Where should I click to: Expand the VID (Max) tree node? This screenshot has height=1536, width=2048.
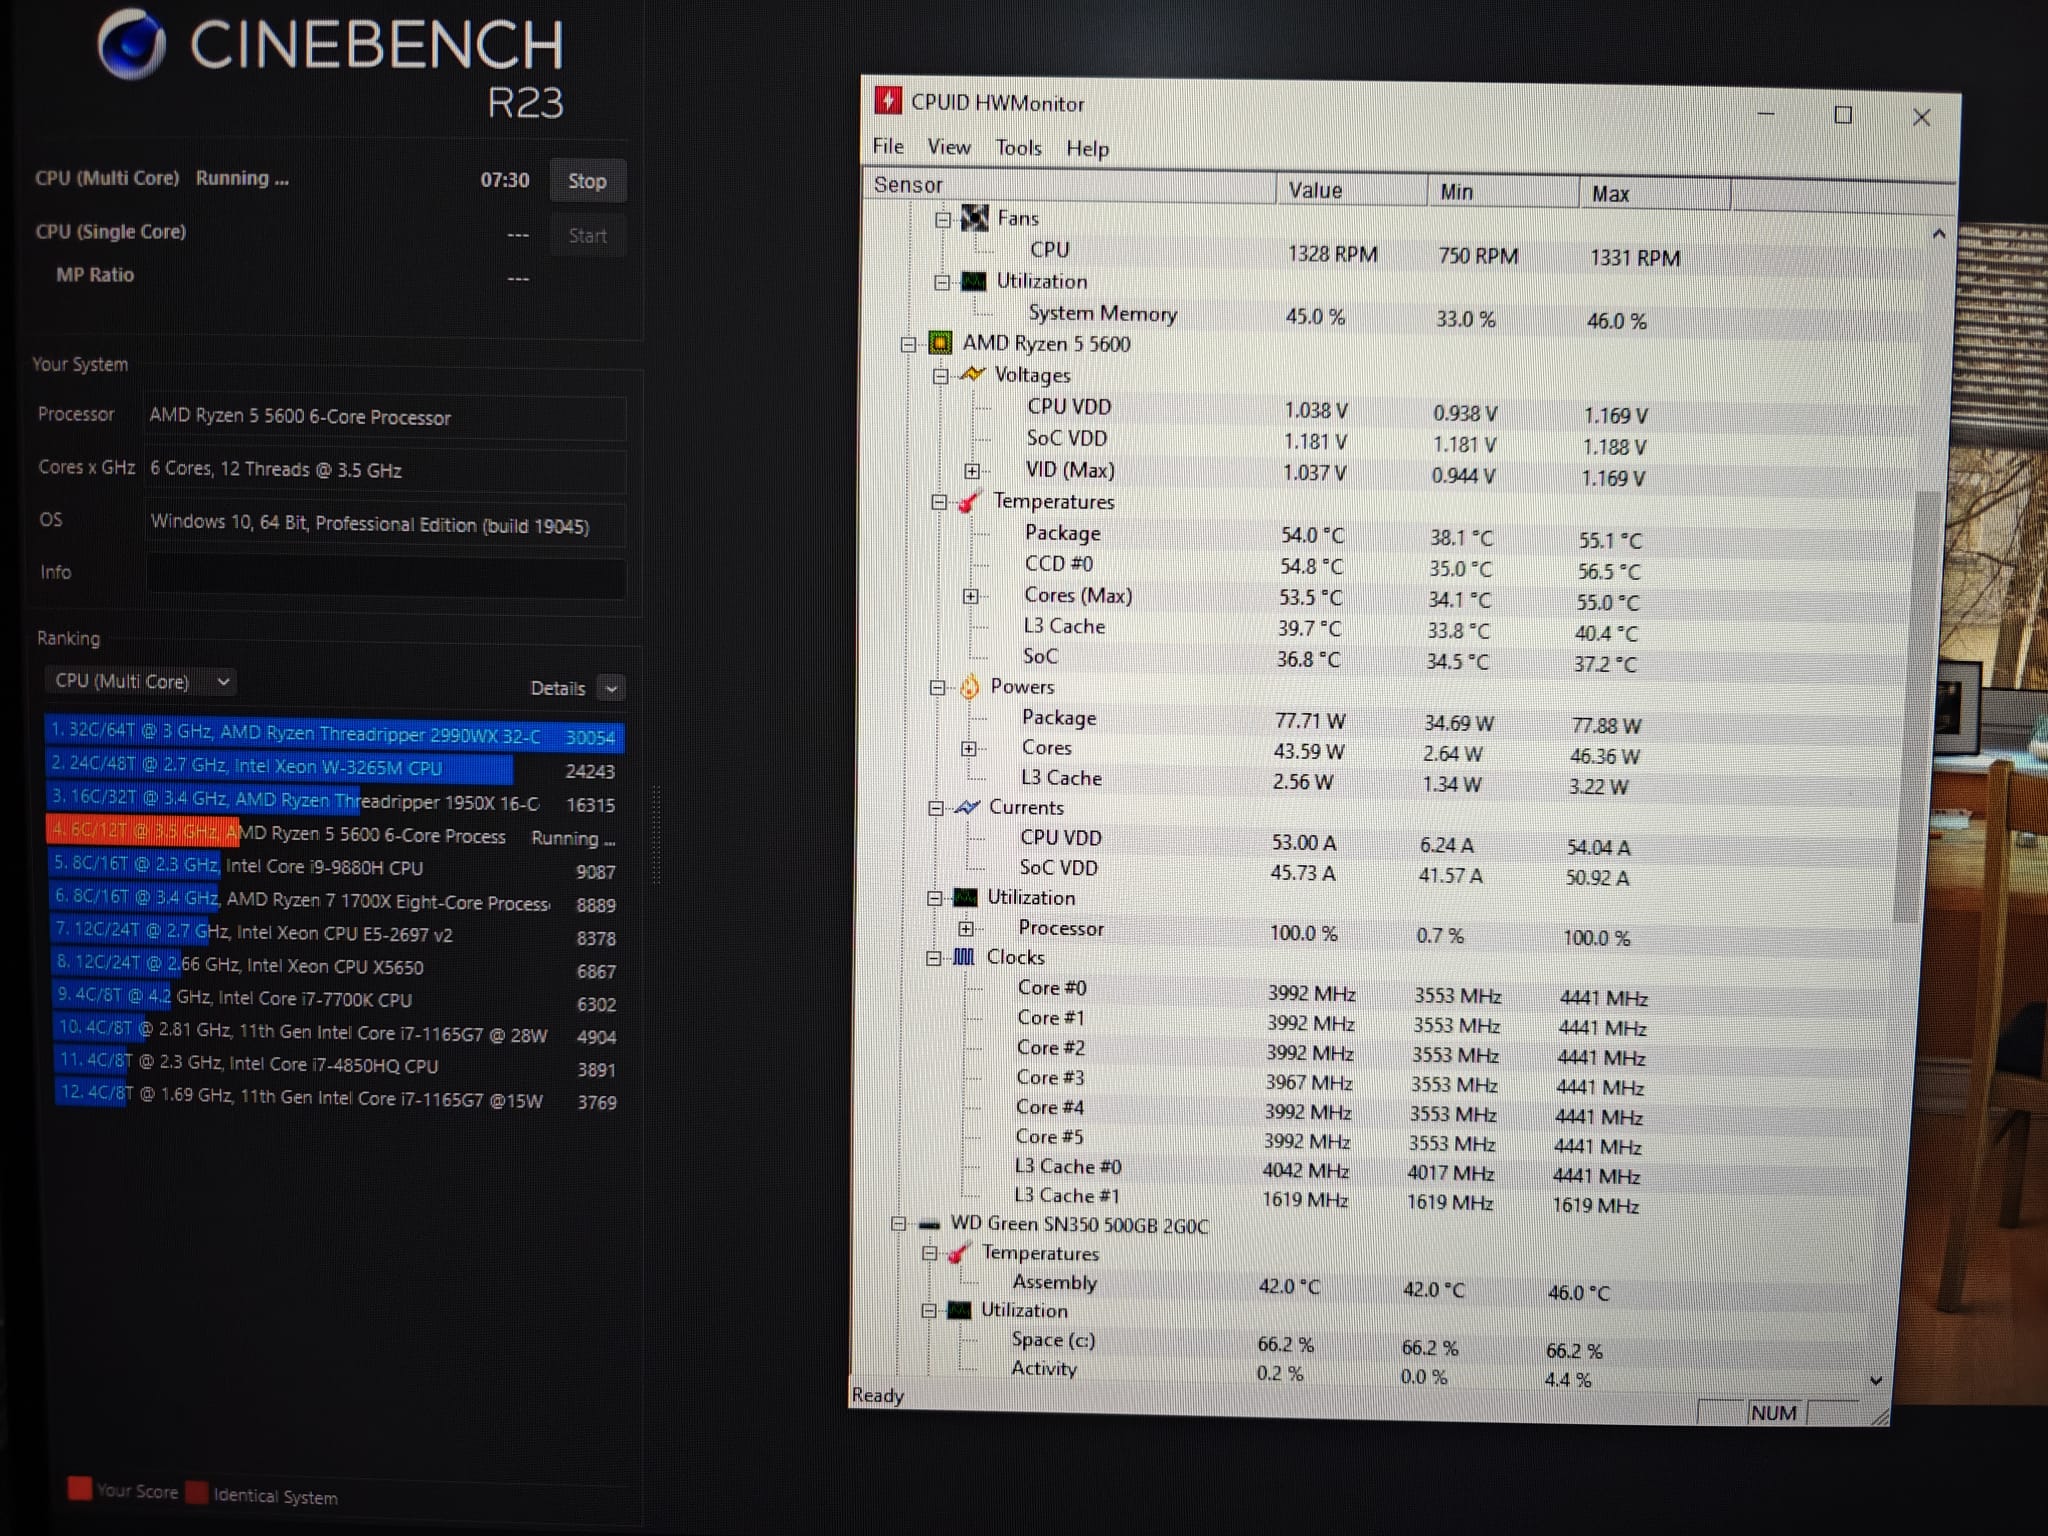[x=971, y=470]
